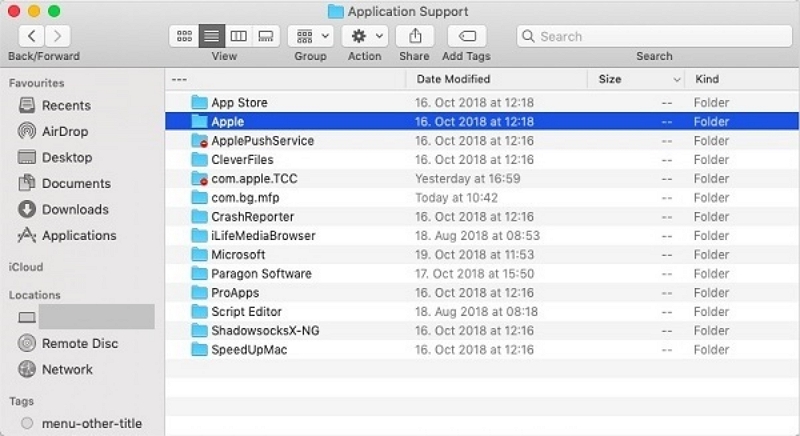This screenshot has height=436, width=800.
Task: Click the iCloud section header
Action: (x=26, y=267)
